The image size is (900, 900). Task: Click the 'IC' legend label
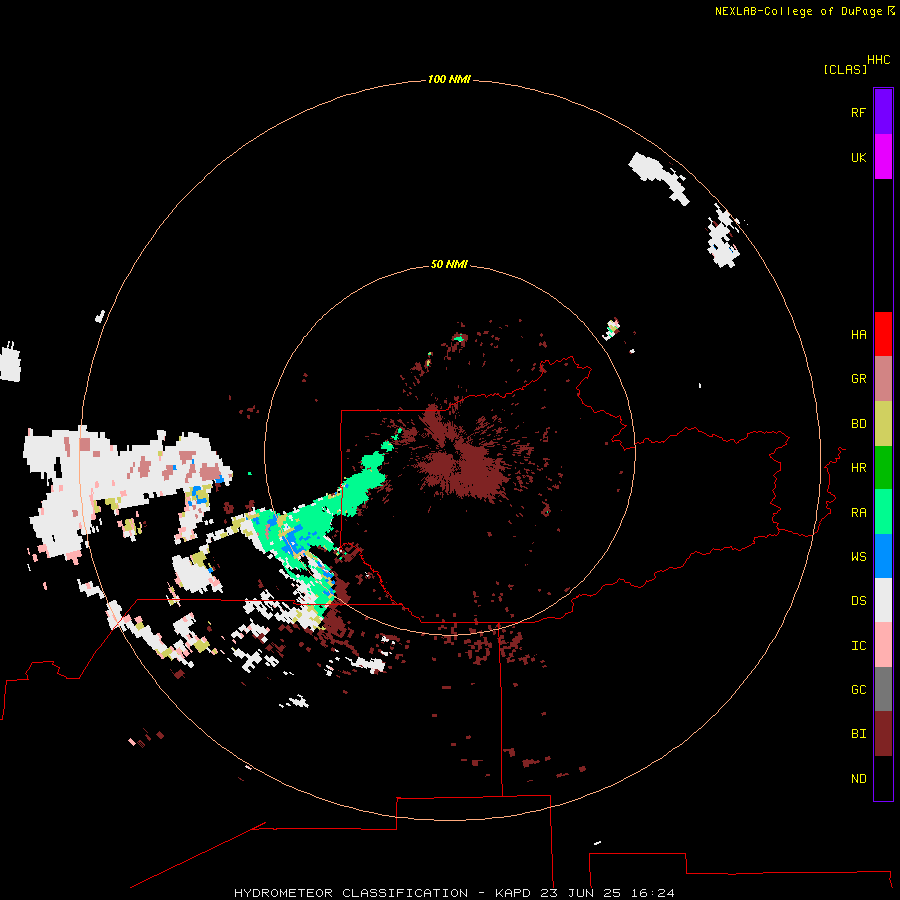859,646
